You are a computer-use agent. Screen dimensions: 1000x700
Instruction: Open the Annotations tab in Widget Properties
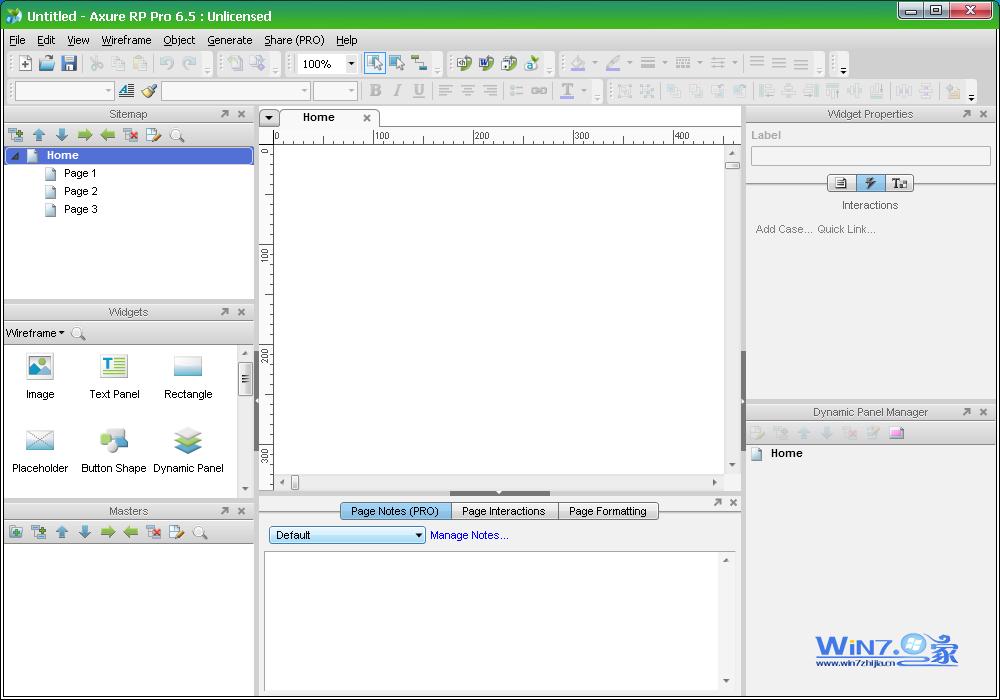(841, 183)
